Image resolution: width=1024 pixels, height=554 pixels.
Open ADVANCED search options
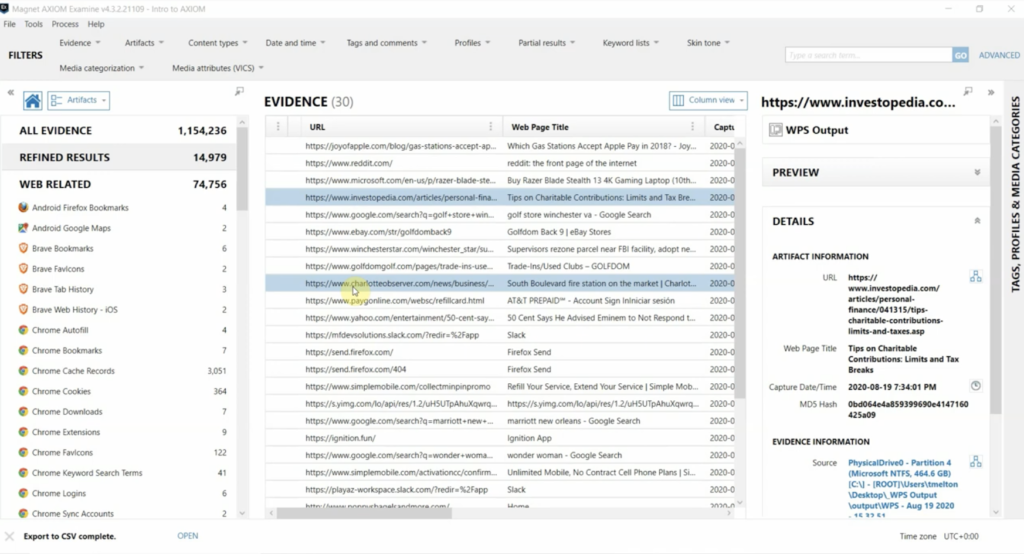pos(999,55)
